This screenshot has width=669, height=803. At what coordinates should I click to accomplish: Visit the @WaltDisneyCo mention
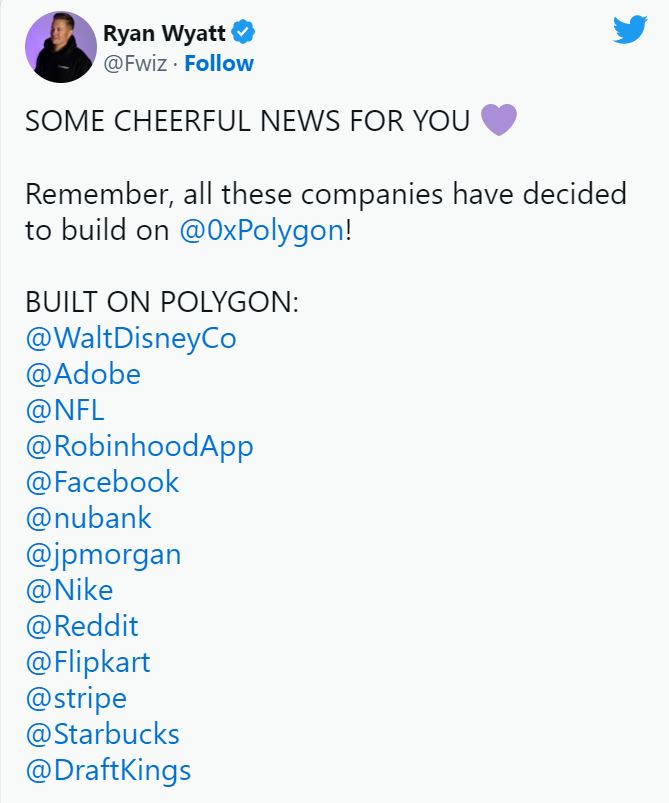[130, 338]
